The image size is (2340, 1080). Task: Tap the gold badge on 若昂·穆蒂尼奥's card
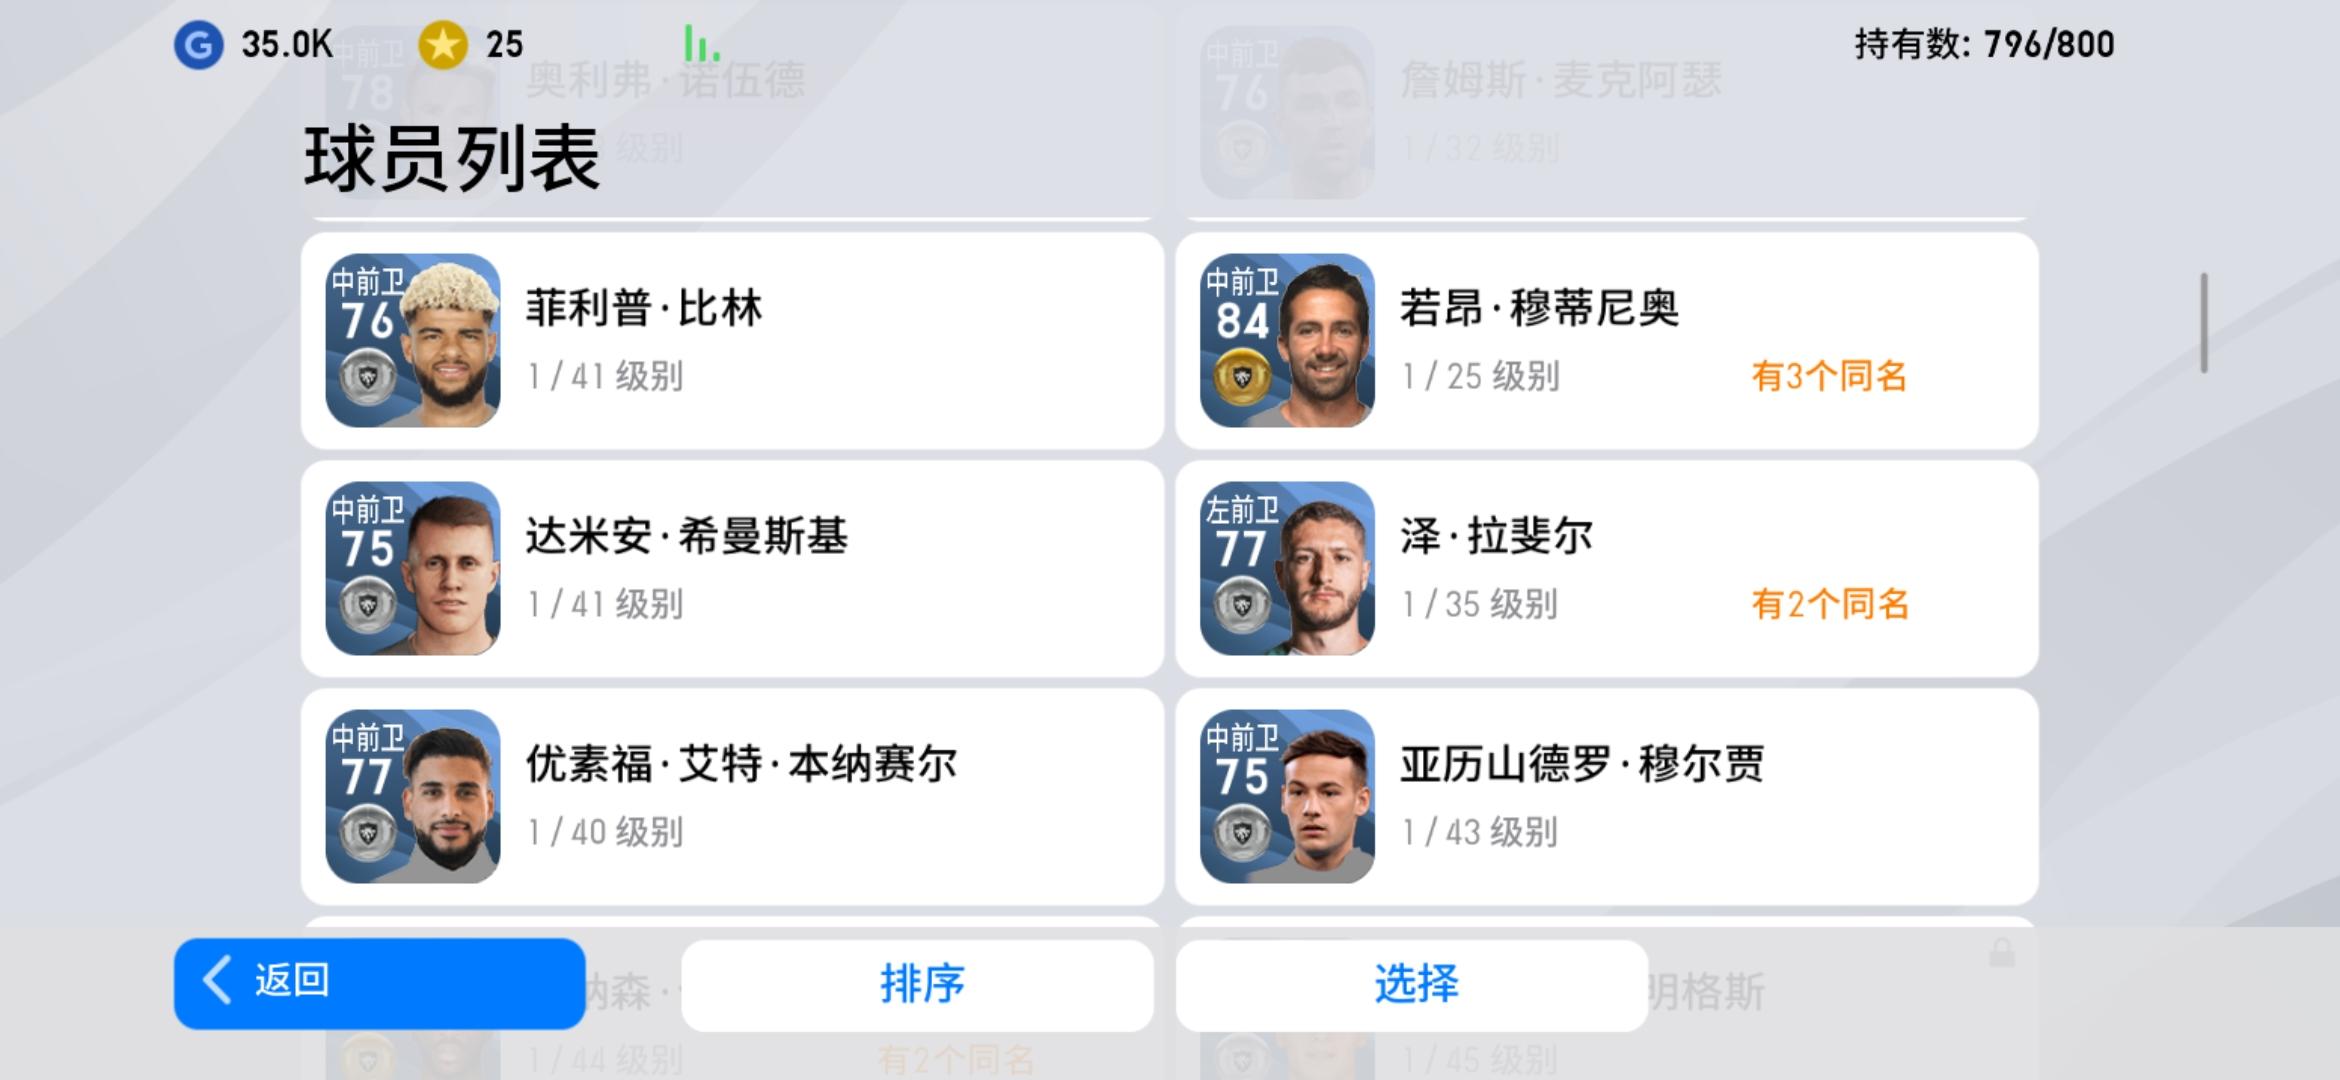[x=1242, y=377]
